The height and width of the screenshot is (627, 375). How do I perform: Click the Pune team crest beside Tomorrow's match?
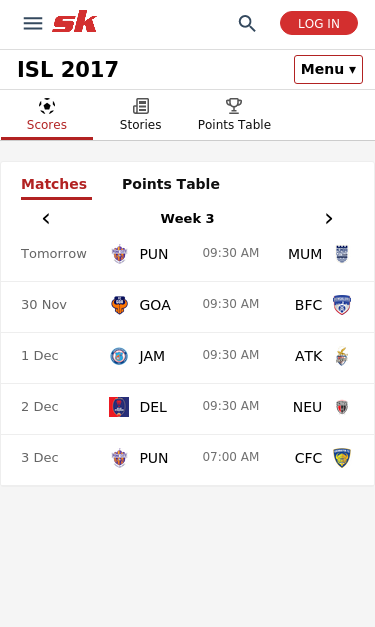(119, 254)
